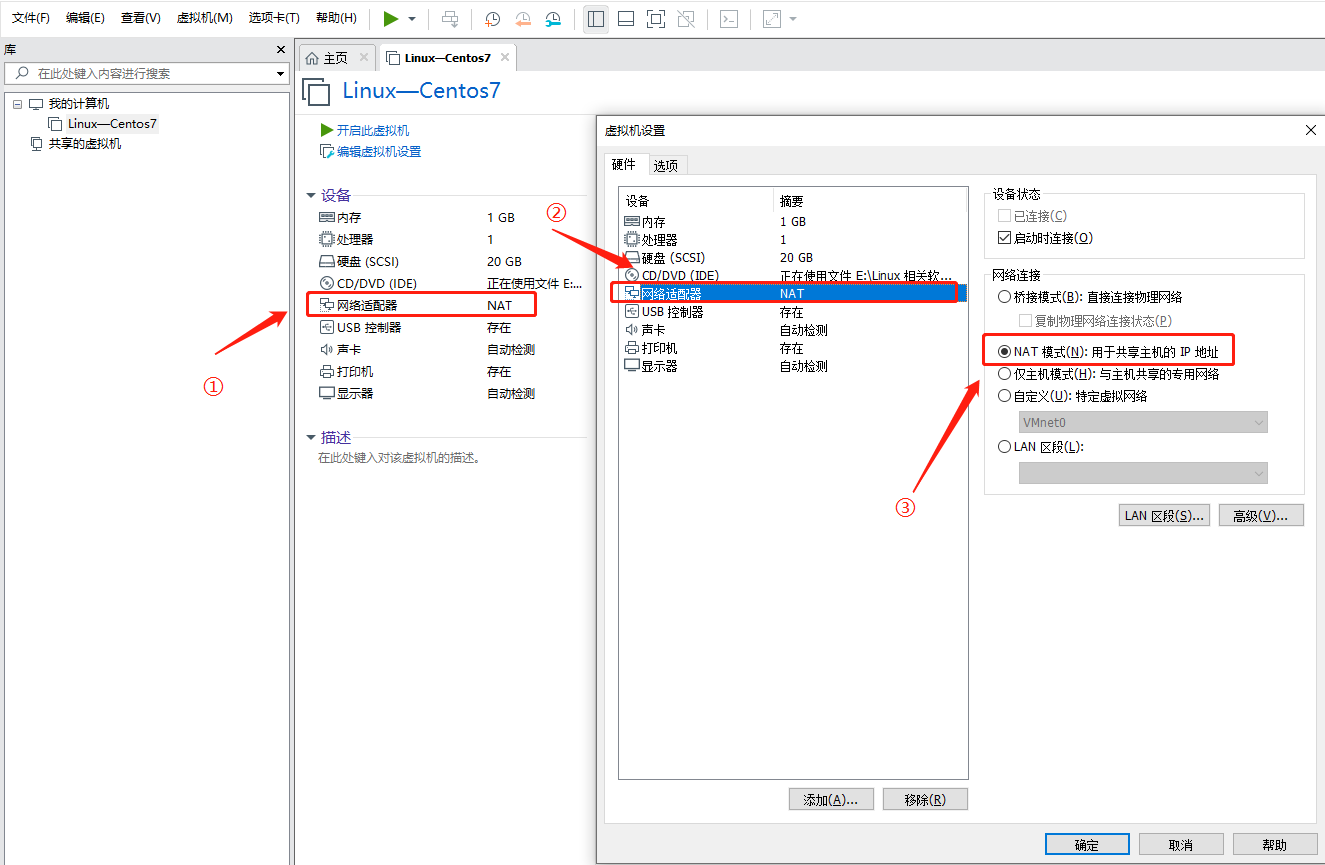Open the 选项卡(T) menu
This screenshot has height=865, width=1325.
tap(275, 18)
